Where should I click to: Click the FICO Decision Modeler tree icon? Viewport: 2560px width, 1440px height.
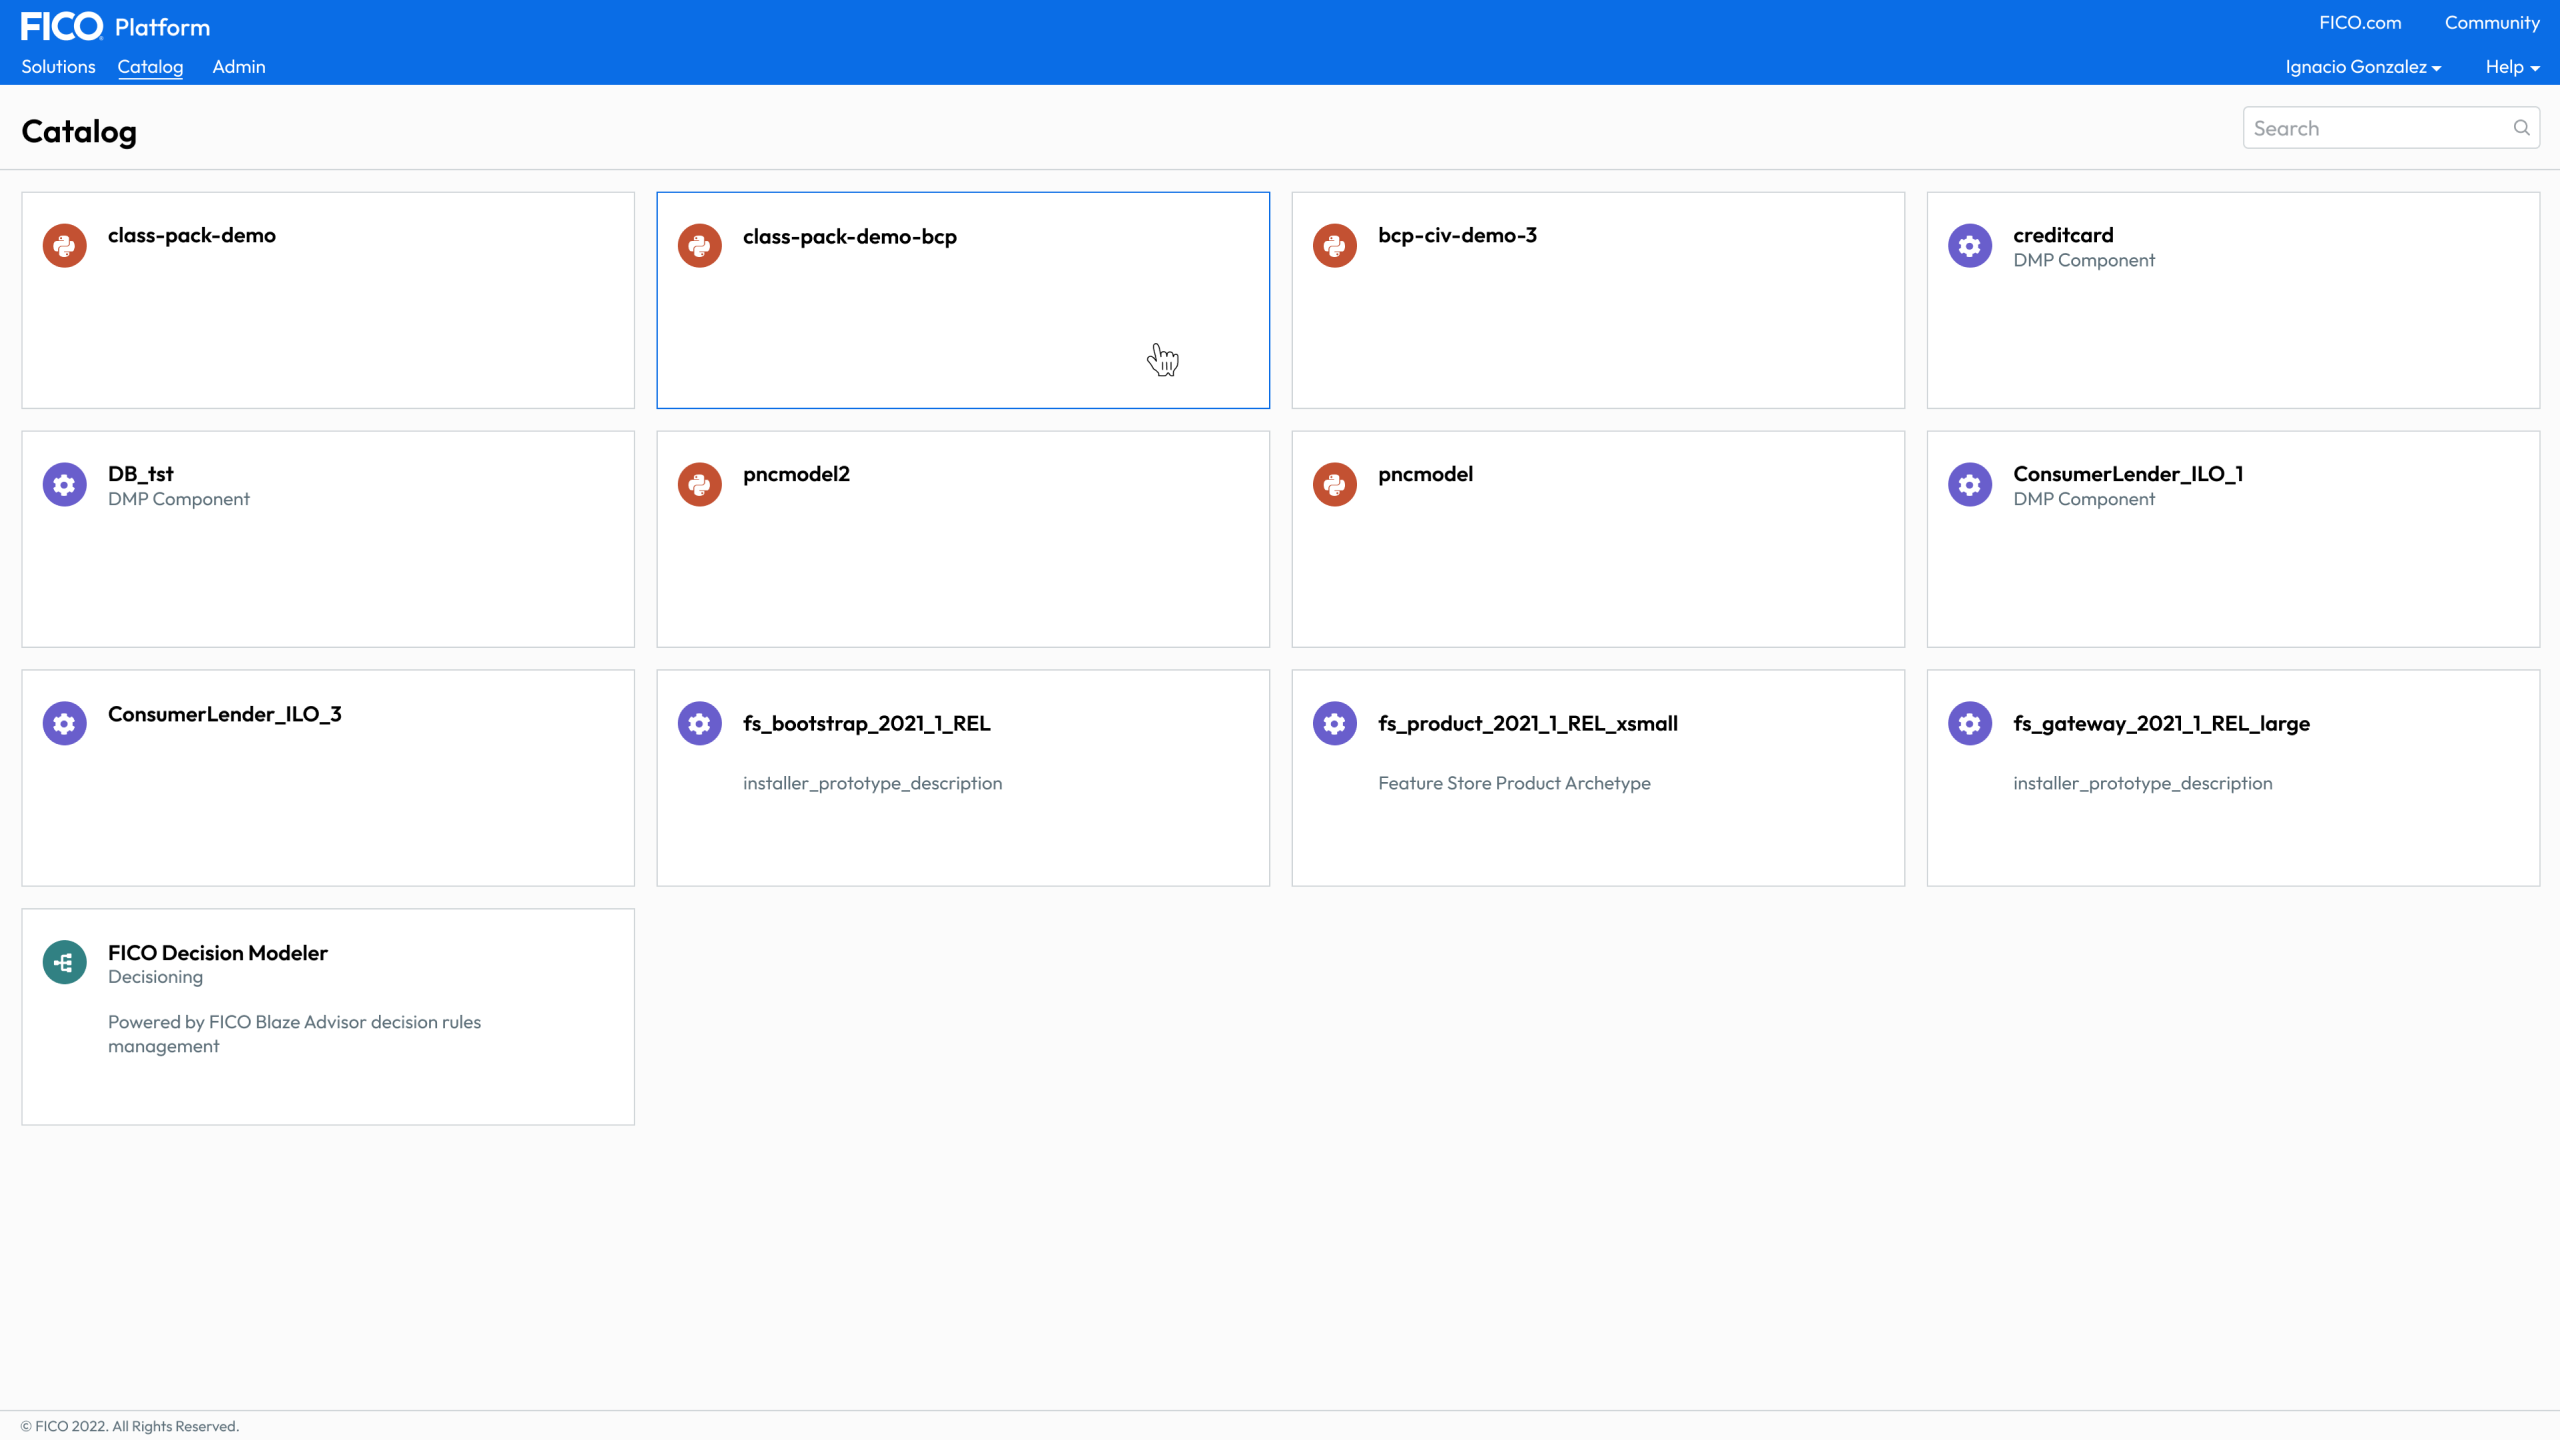point(64,962)
